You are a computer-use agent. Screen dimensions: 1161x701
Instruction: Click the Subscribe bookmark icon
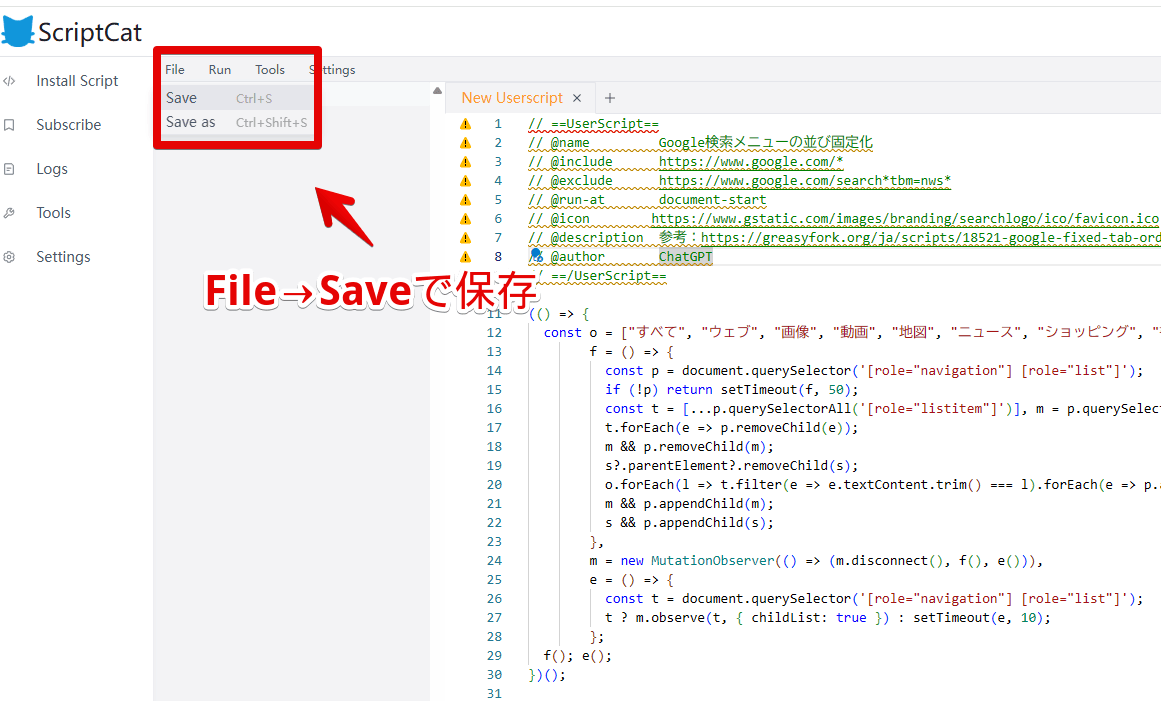[x=9, y=125]
